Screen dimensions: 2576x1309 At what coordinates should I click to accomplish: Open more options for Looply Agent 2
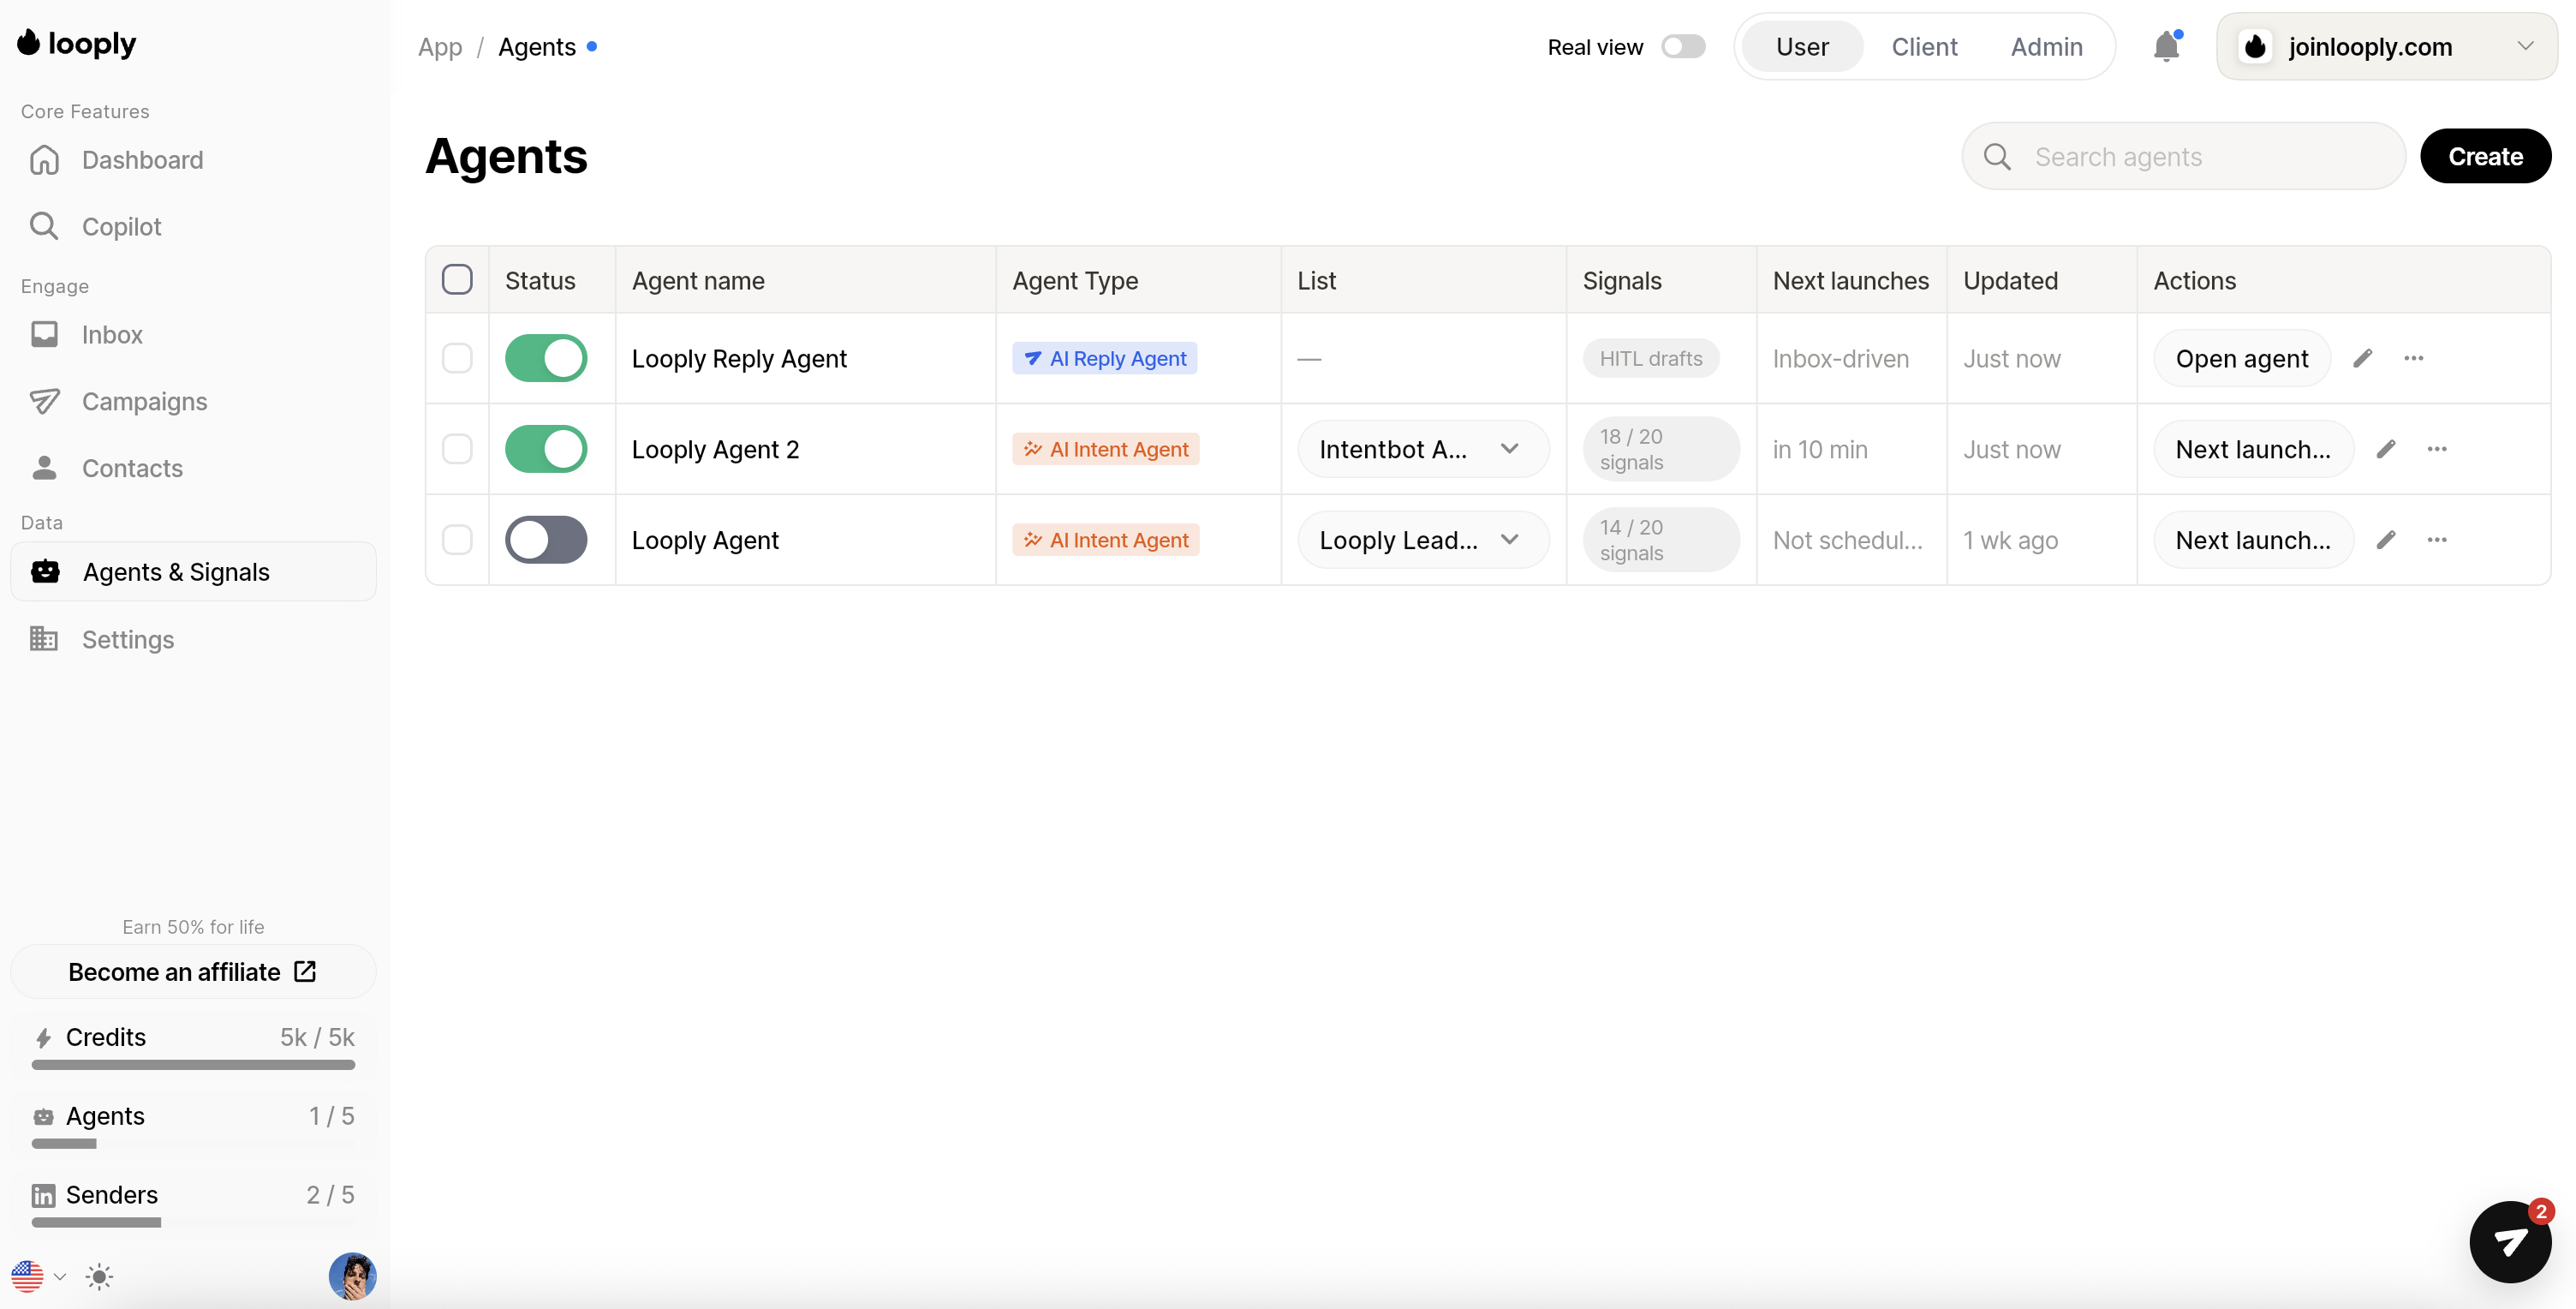(x=2436, y=449)
